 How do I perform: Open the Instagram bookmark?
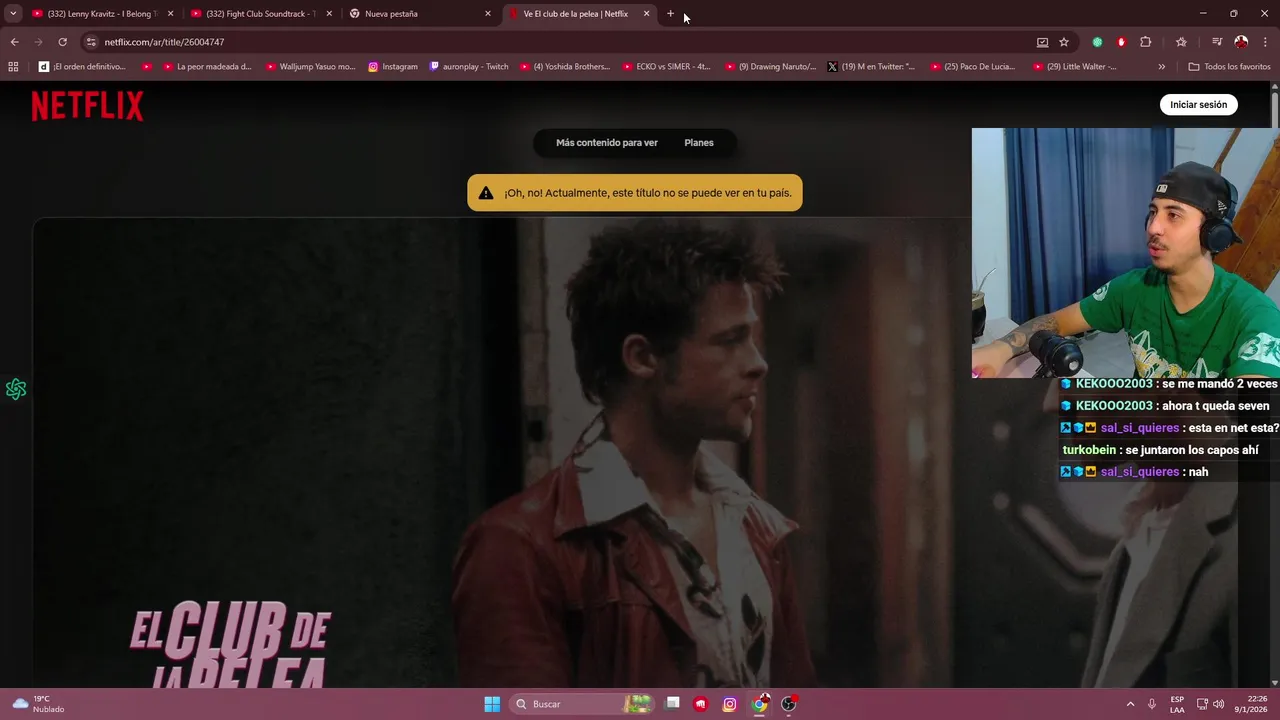pos(393,67)
